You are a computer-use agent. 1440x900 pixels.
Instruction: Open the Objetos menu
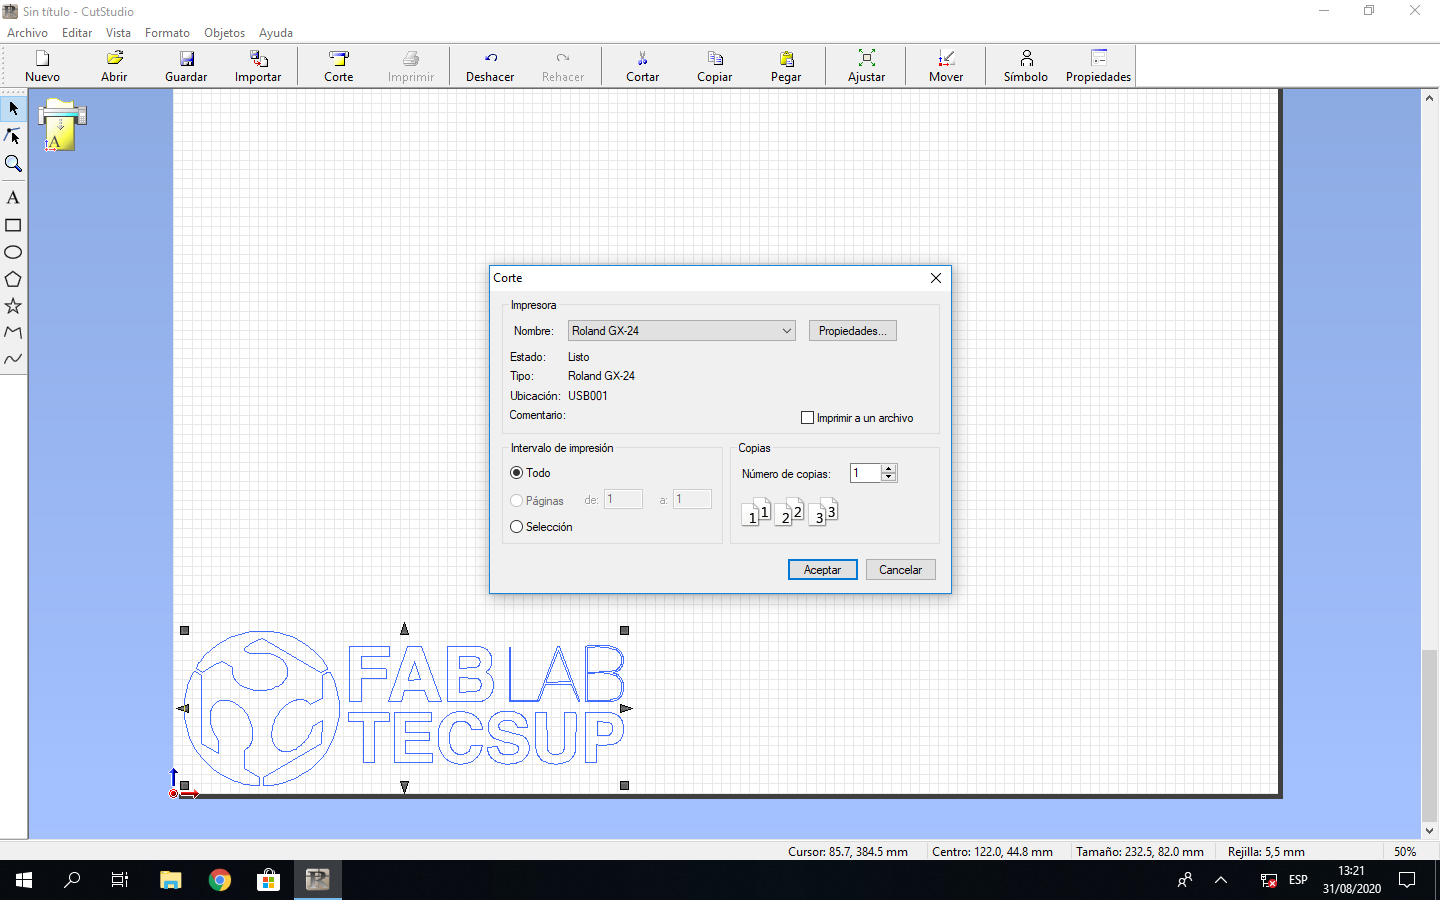[224, 33]
